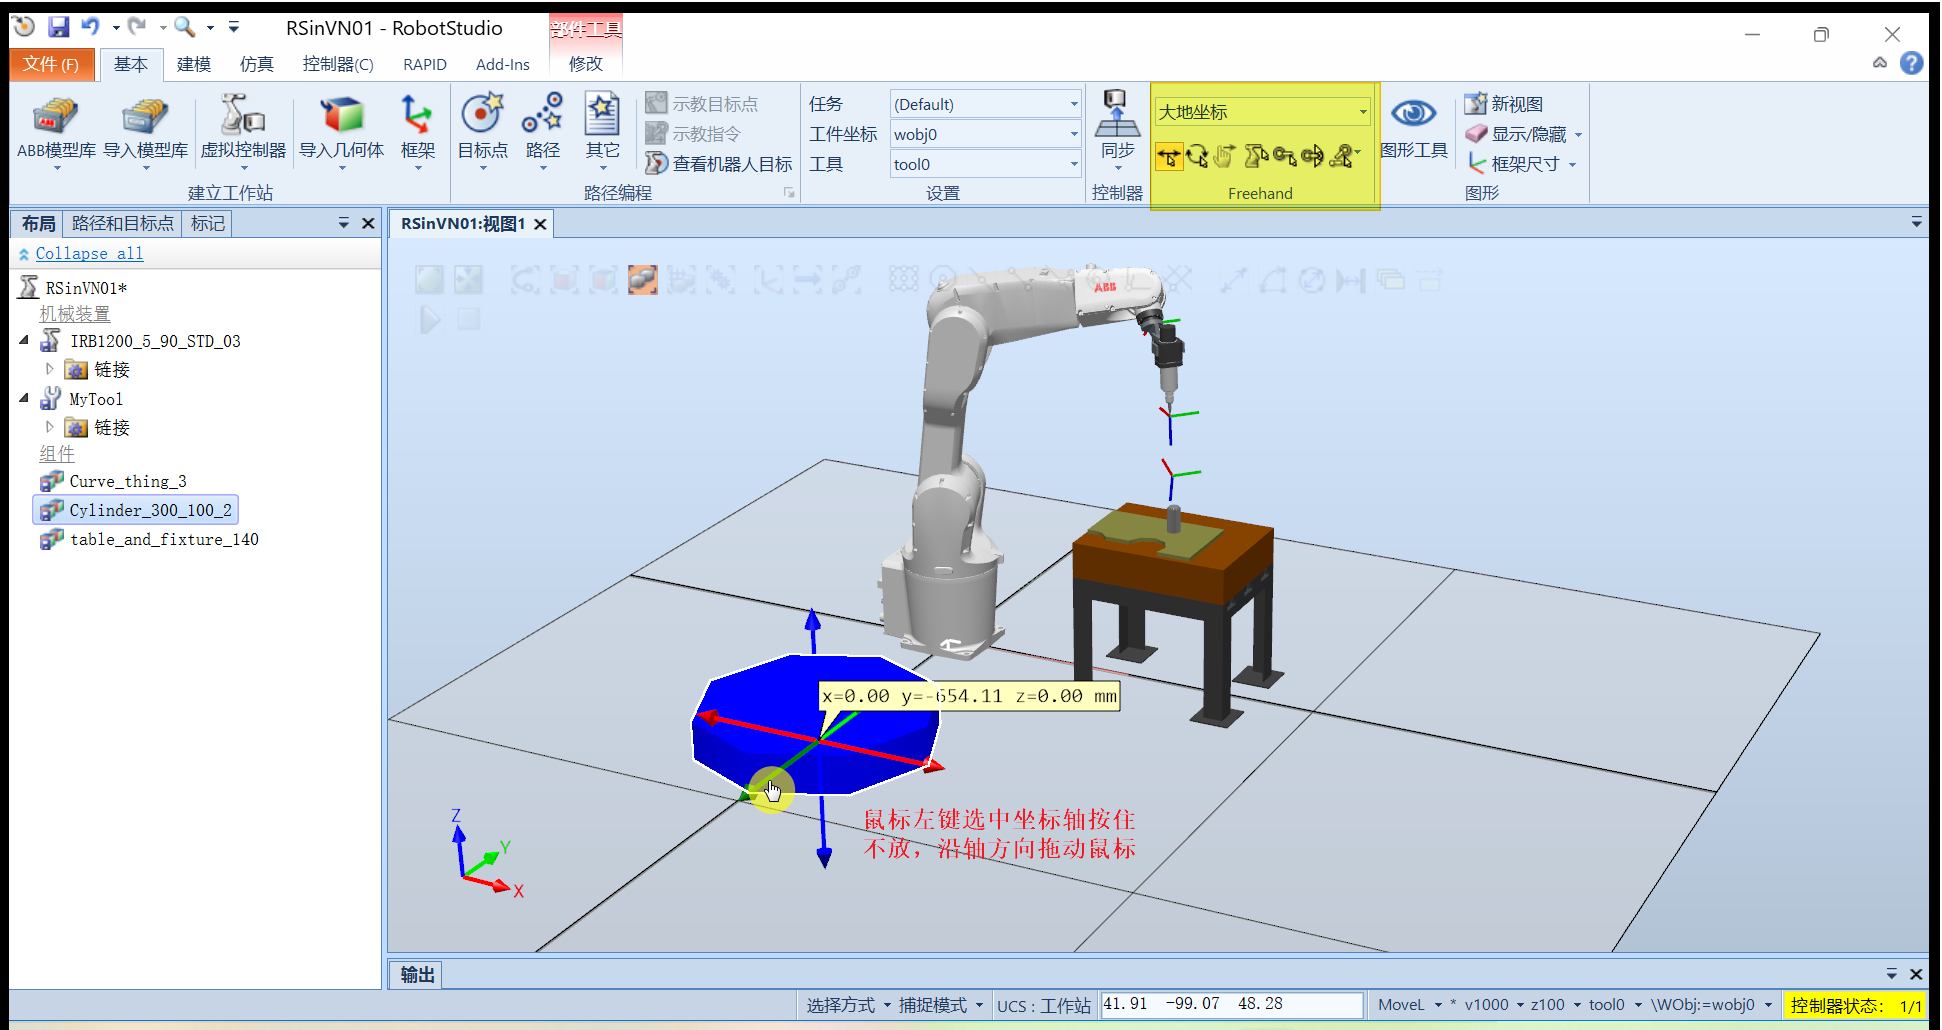Click View Center icon in the viewport toolbar
The width and height of the screenshot is (1942, 1030).
tap(468, 280)
